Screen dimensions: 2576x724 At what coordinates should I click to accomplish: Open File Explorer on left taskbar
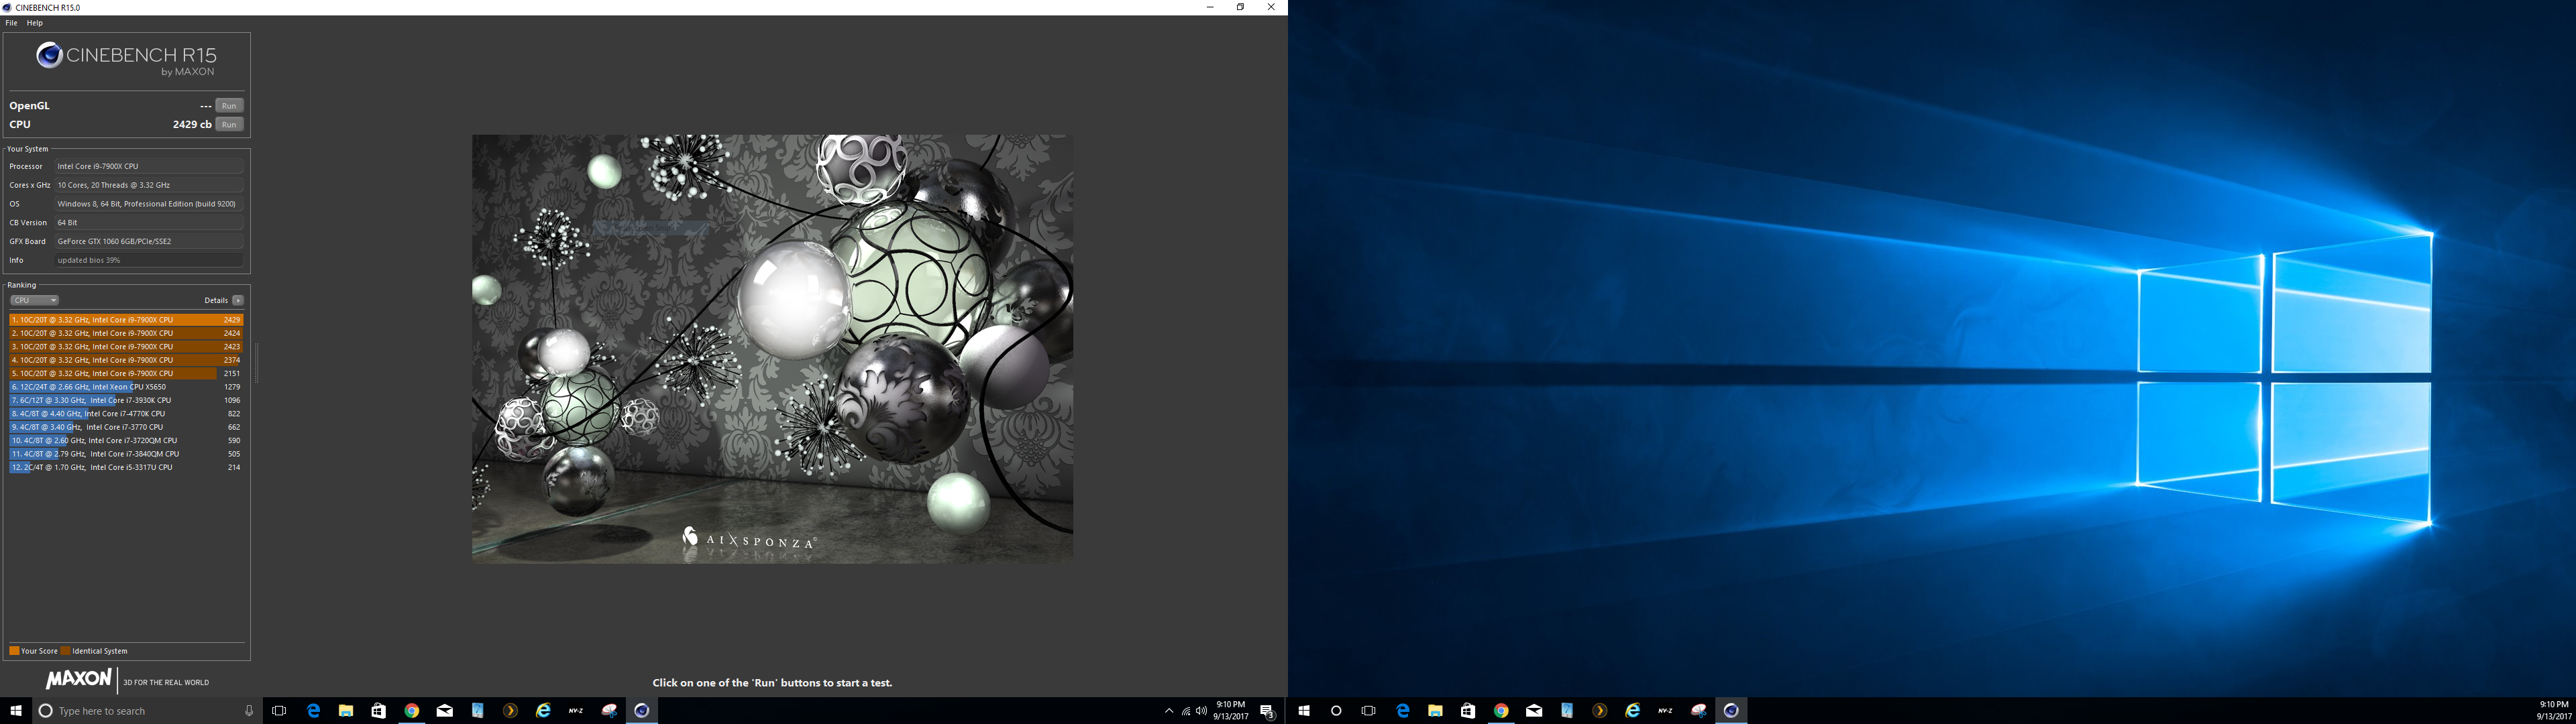tap(346, 711)
